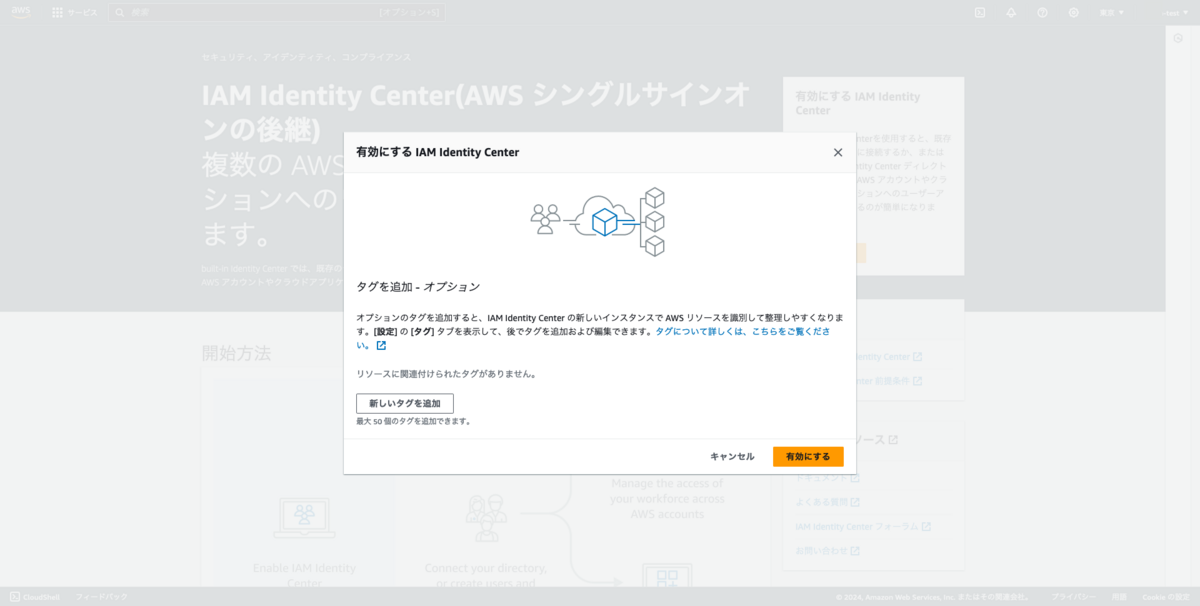Screen dimensions: 1200x606
Task: Open the サービス grid menu
Action: click(x=75, y=12)
